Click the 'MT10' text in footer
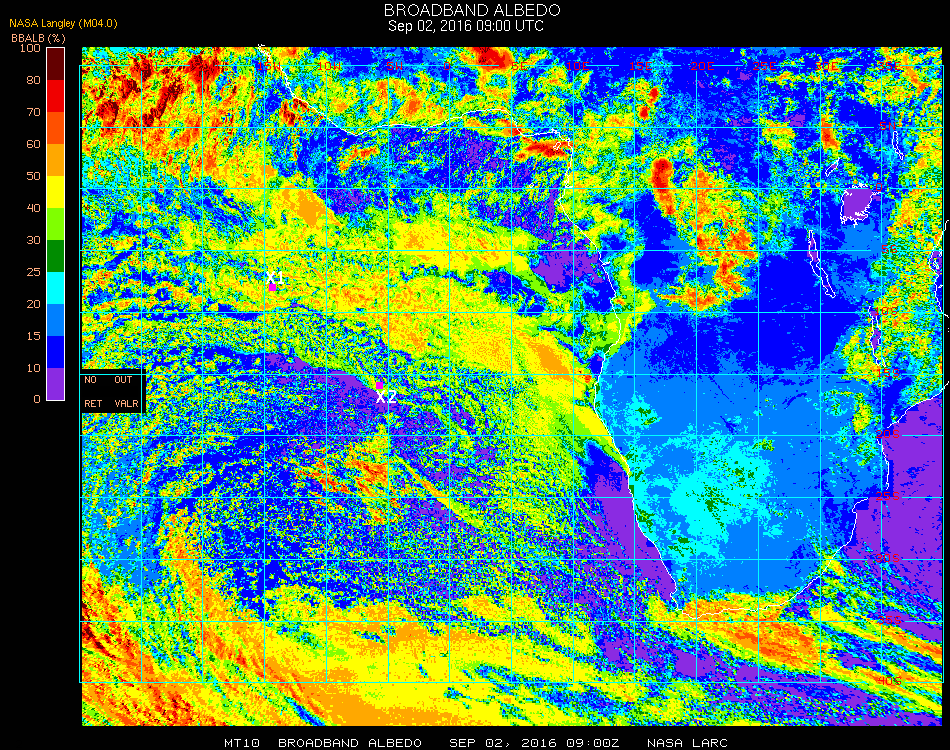The height and width of the screenshot is (750, 950). pos(242,743)
